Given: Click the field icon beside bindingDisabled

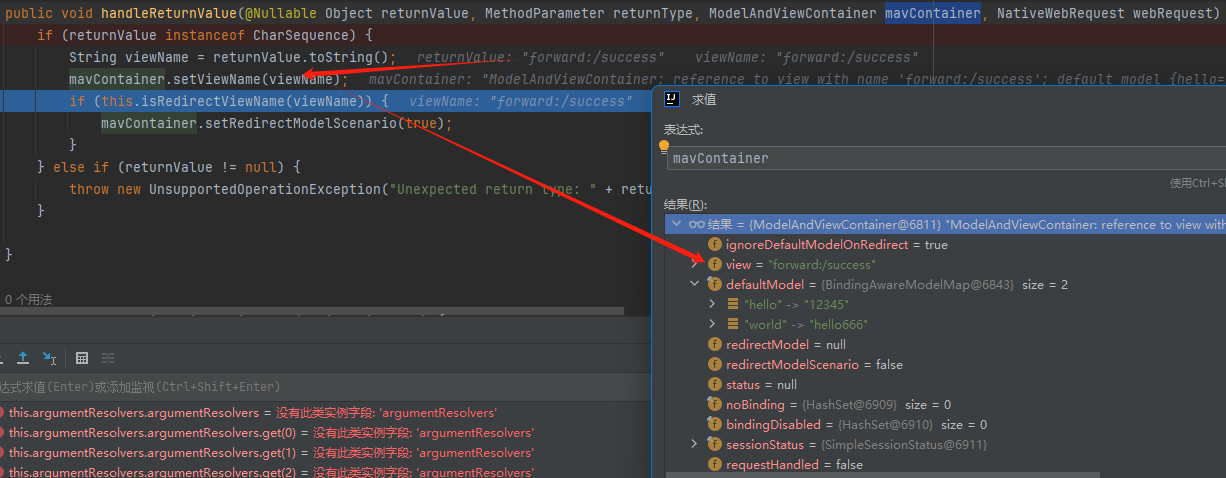Looking at the screenshot, I should 714,424.
